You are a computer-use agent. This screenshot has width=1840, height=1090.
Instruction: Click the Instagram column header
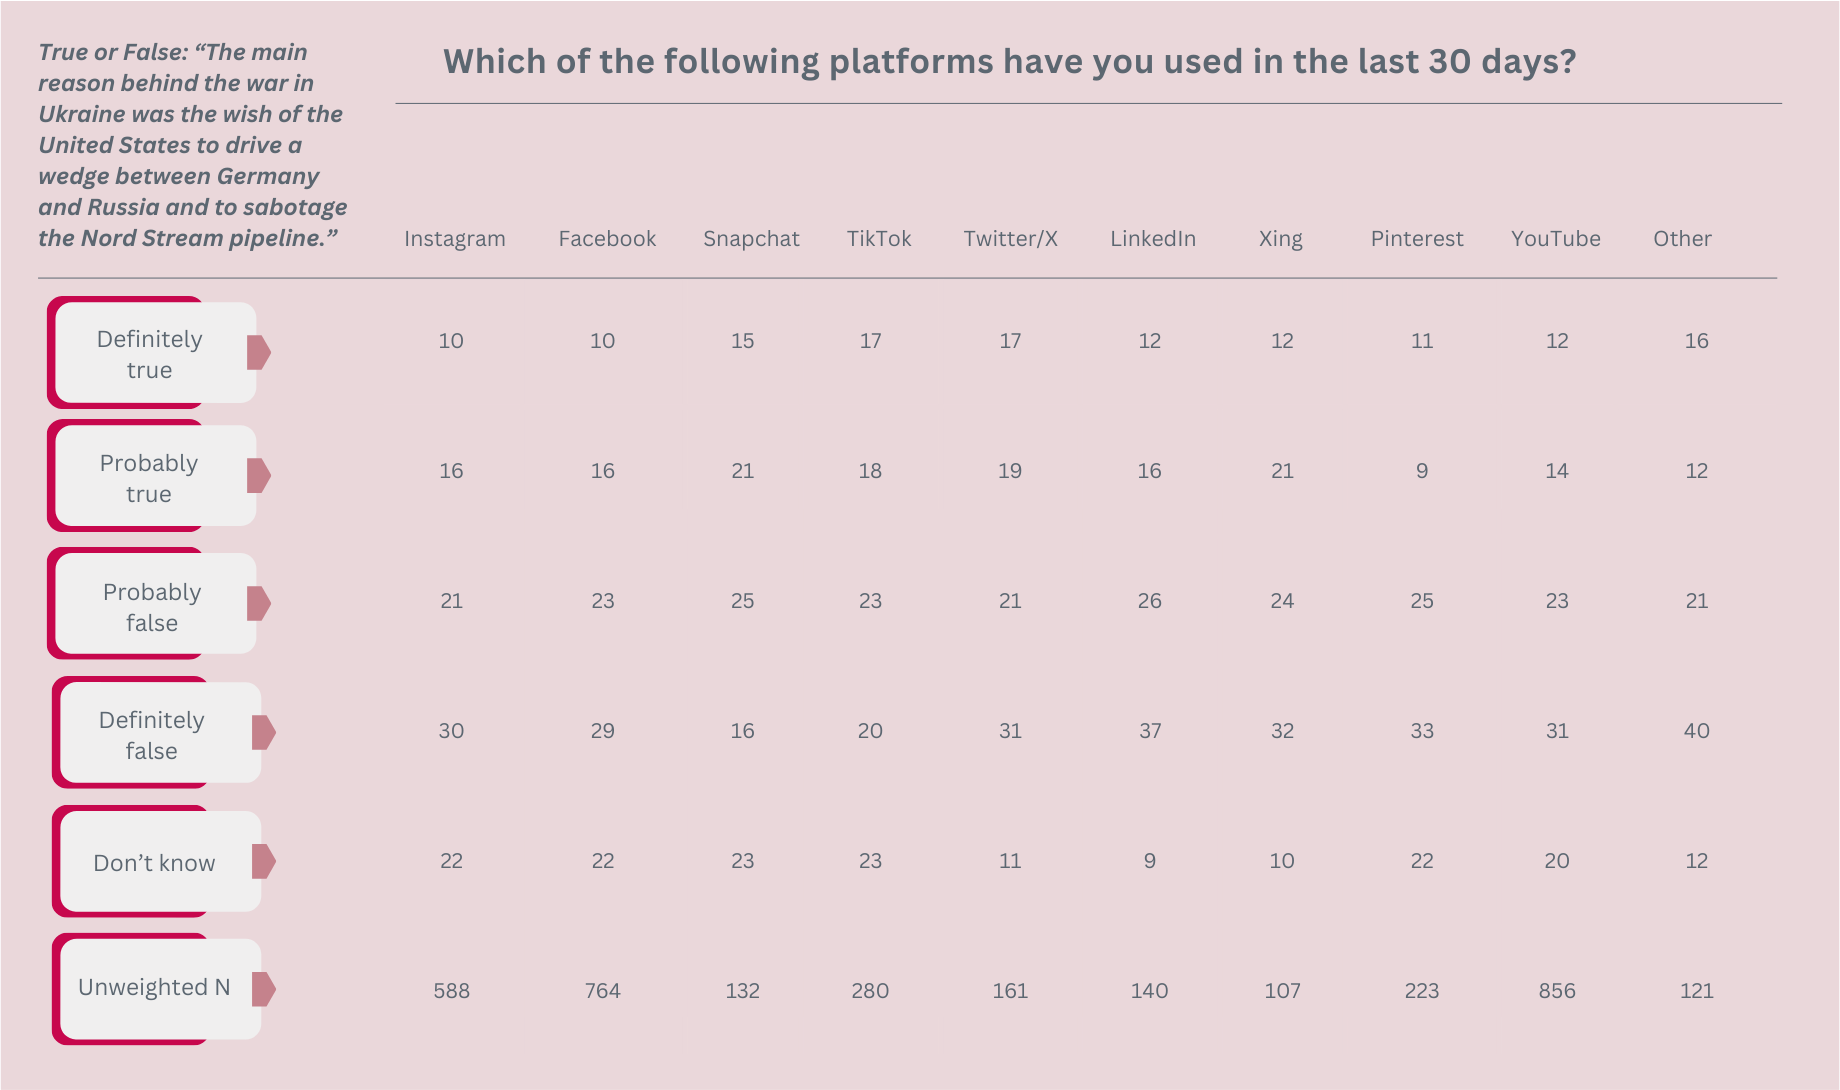pos(455,239)
